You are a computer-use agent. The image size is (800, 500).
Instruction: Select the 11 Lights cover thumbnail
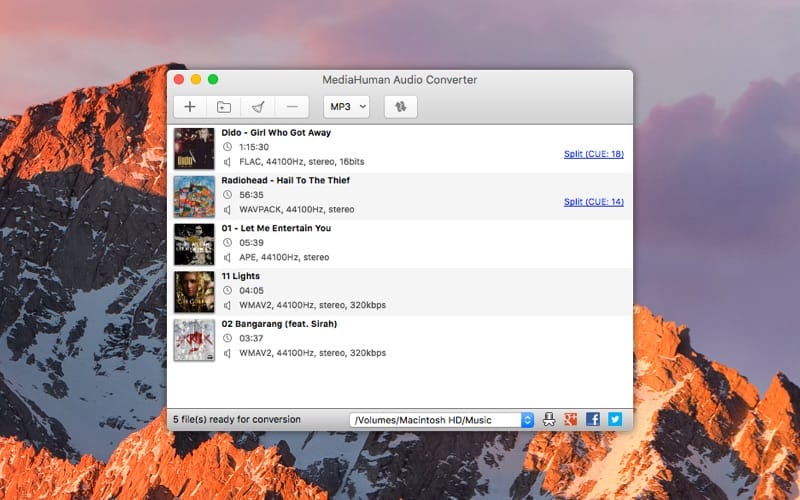point(194,292)
